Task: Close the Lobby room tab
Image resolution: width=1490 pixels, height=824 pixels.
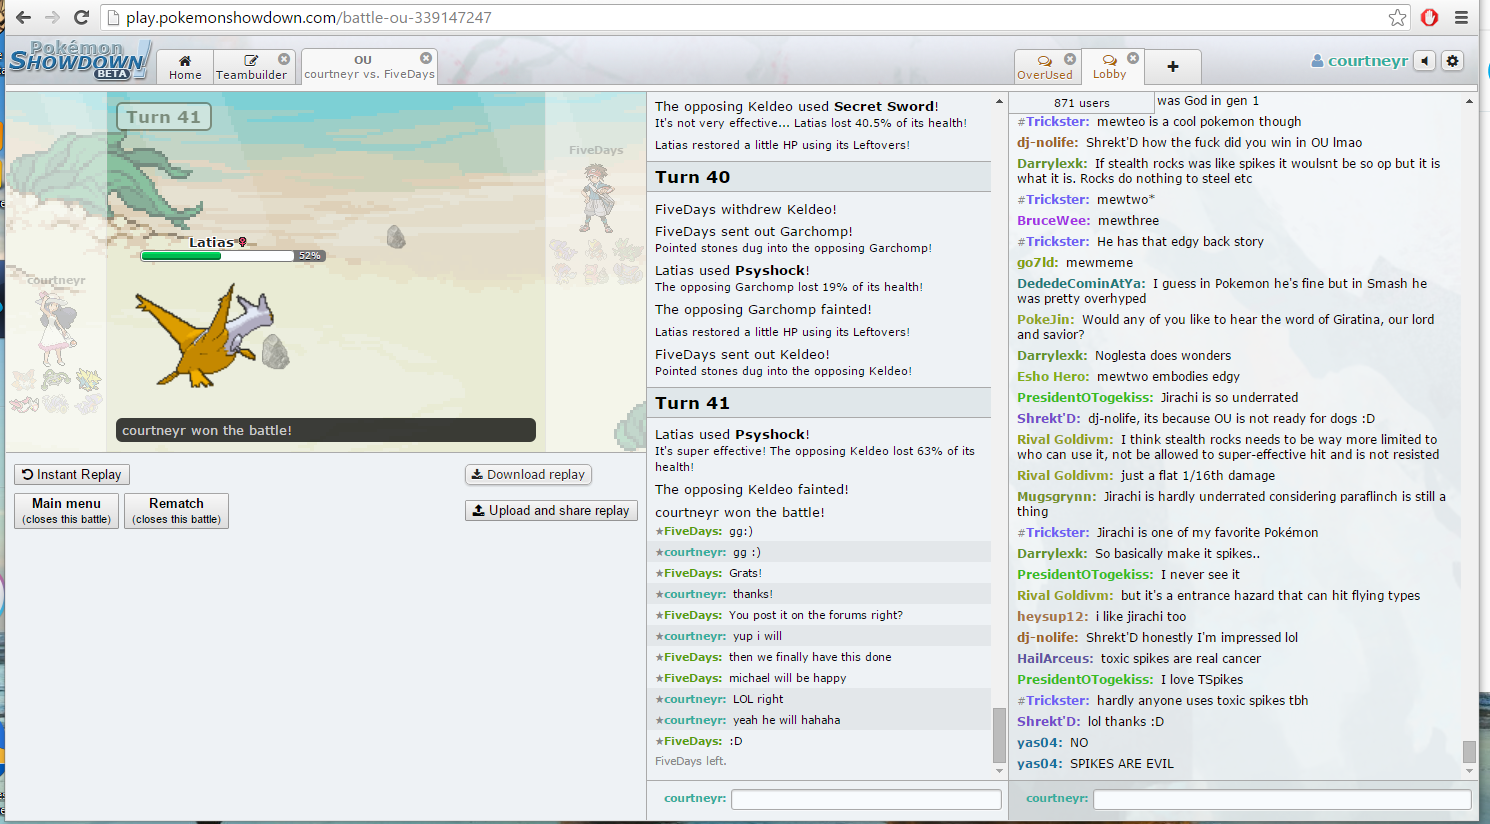Action: pyautogui.click(x=1133, y=58)
